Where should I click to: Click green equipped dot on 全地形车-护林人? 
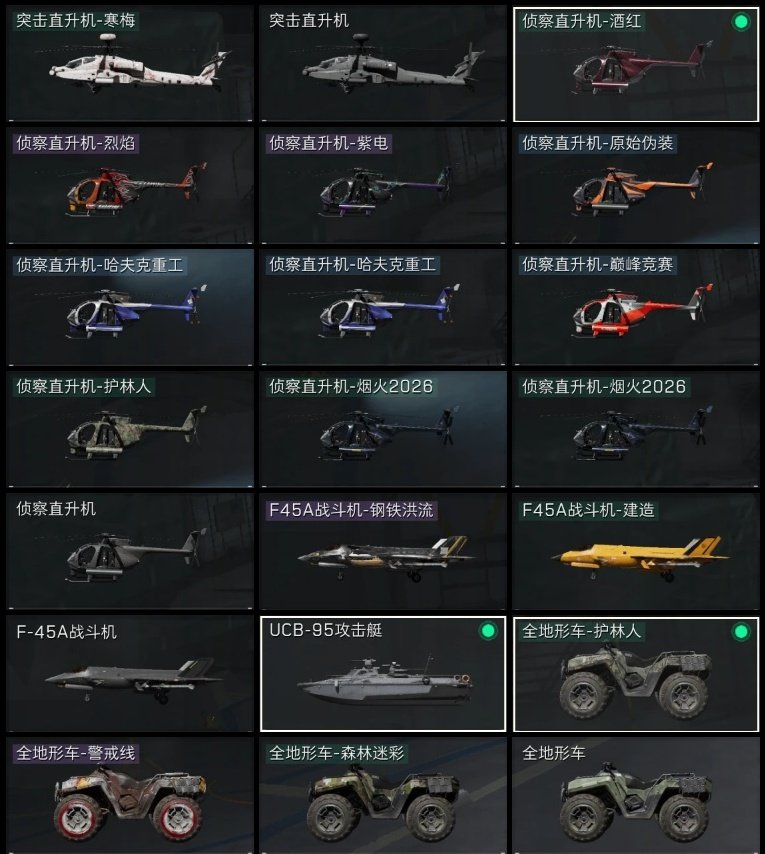(x=741, y=632)
